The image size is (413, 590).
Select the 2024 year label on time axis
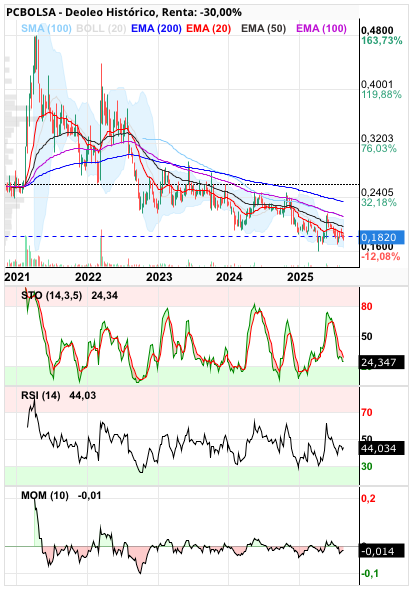[x=229, y=277]
